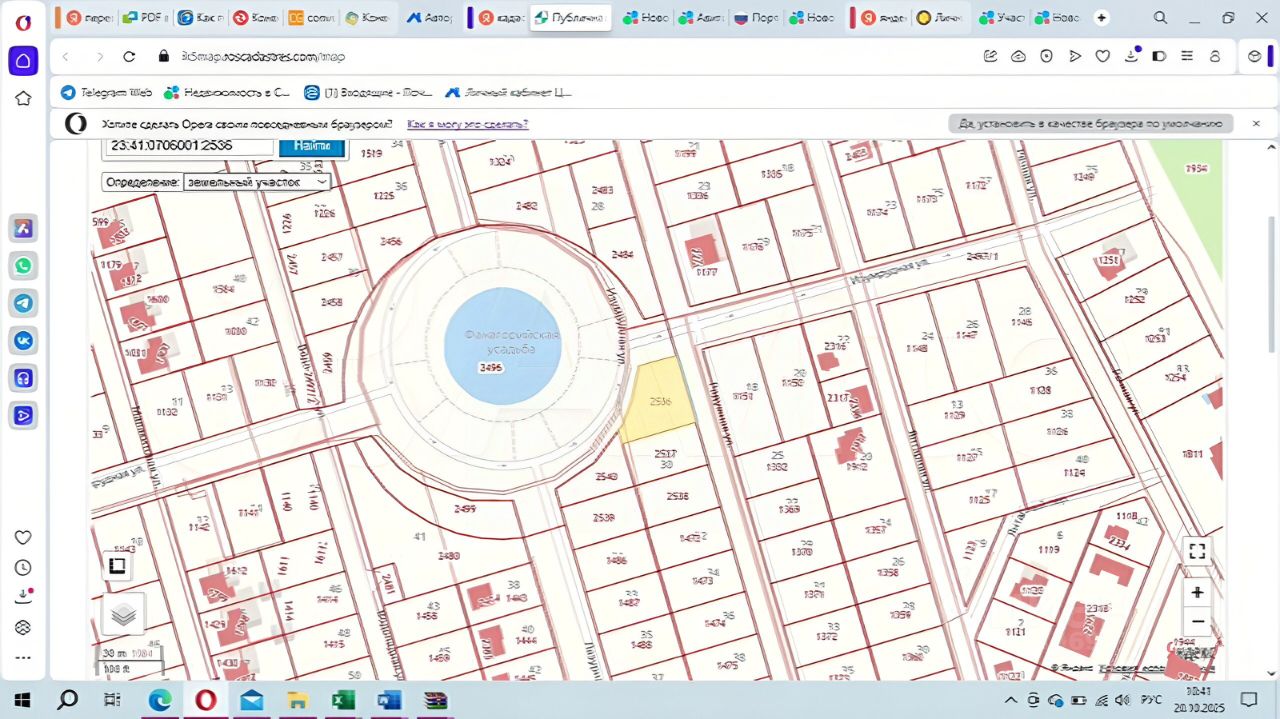Open Windows Start menu
This screenshot has height=719, width=1280.
point(22,699)
